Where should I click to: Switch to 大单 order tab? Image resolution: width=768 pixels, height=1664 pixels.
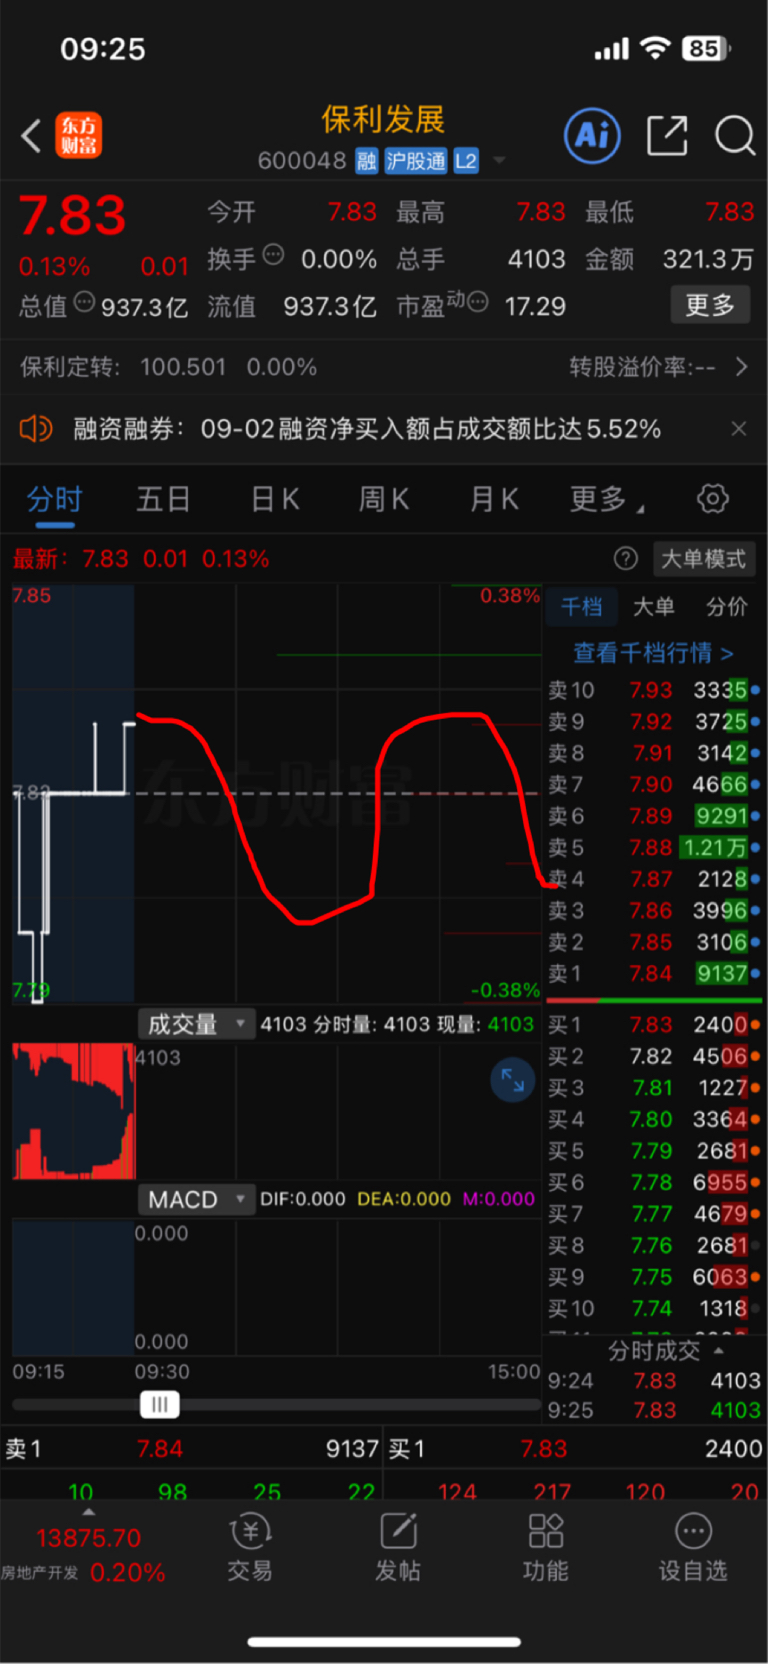point(653,606)
